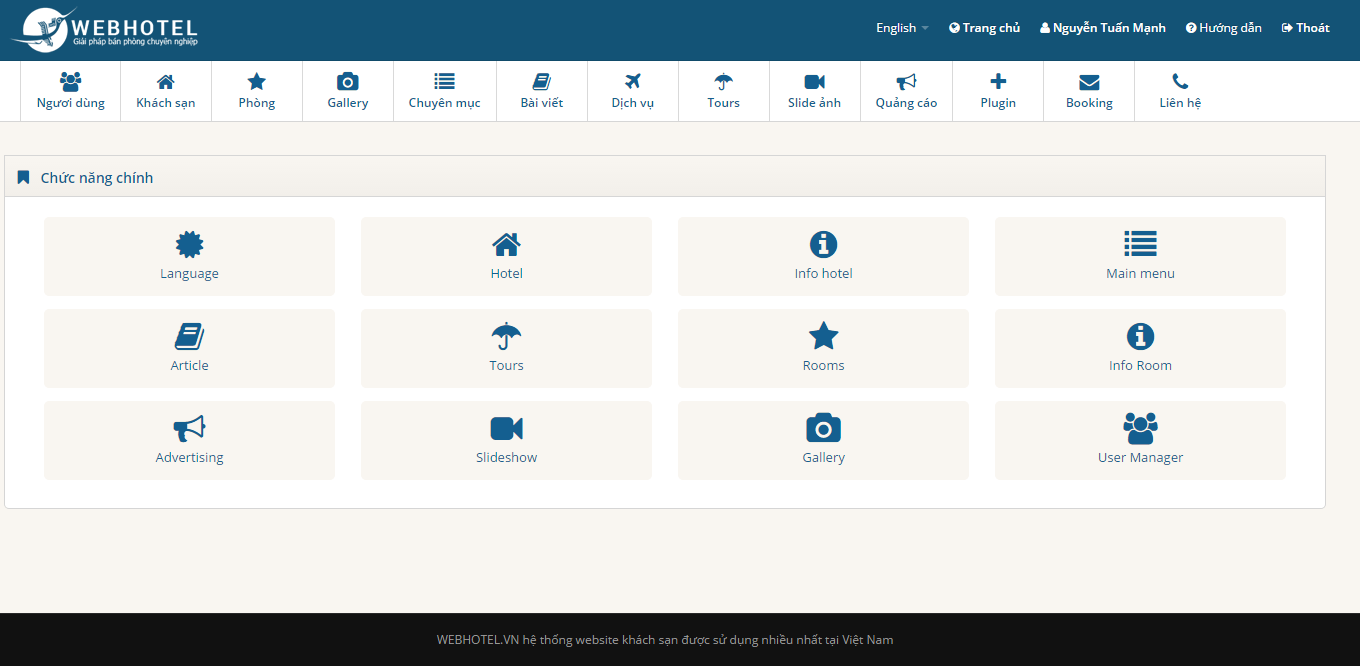Open the Main menu list tile
This screenshot has height=666, width=1360.
tap(1140, 256)
